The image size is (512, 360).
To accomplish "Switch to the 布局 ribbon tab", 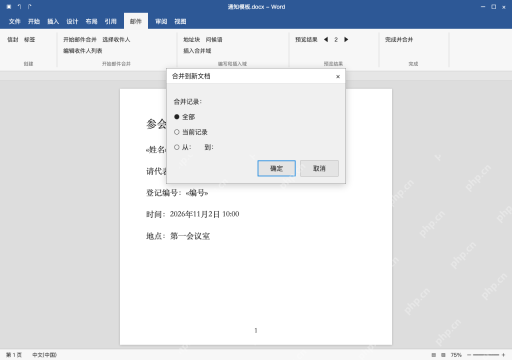I will [91, 22].
